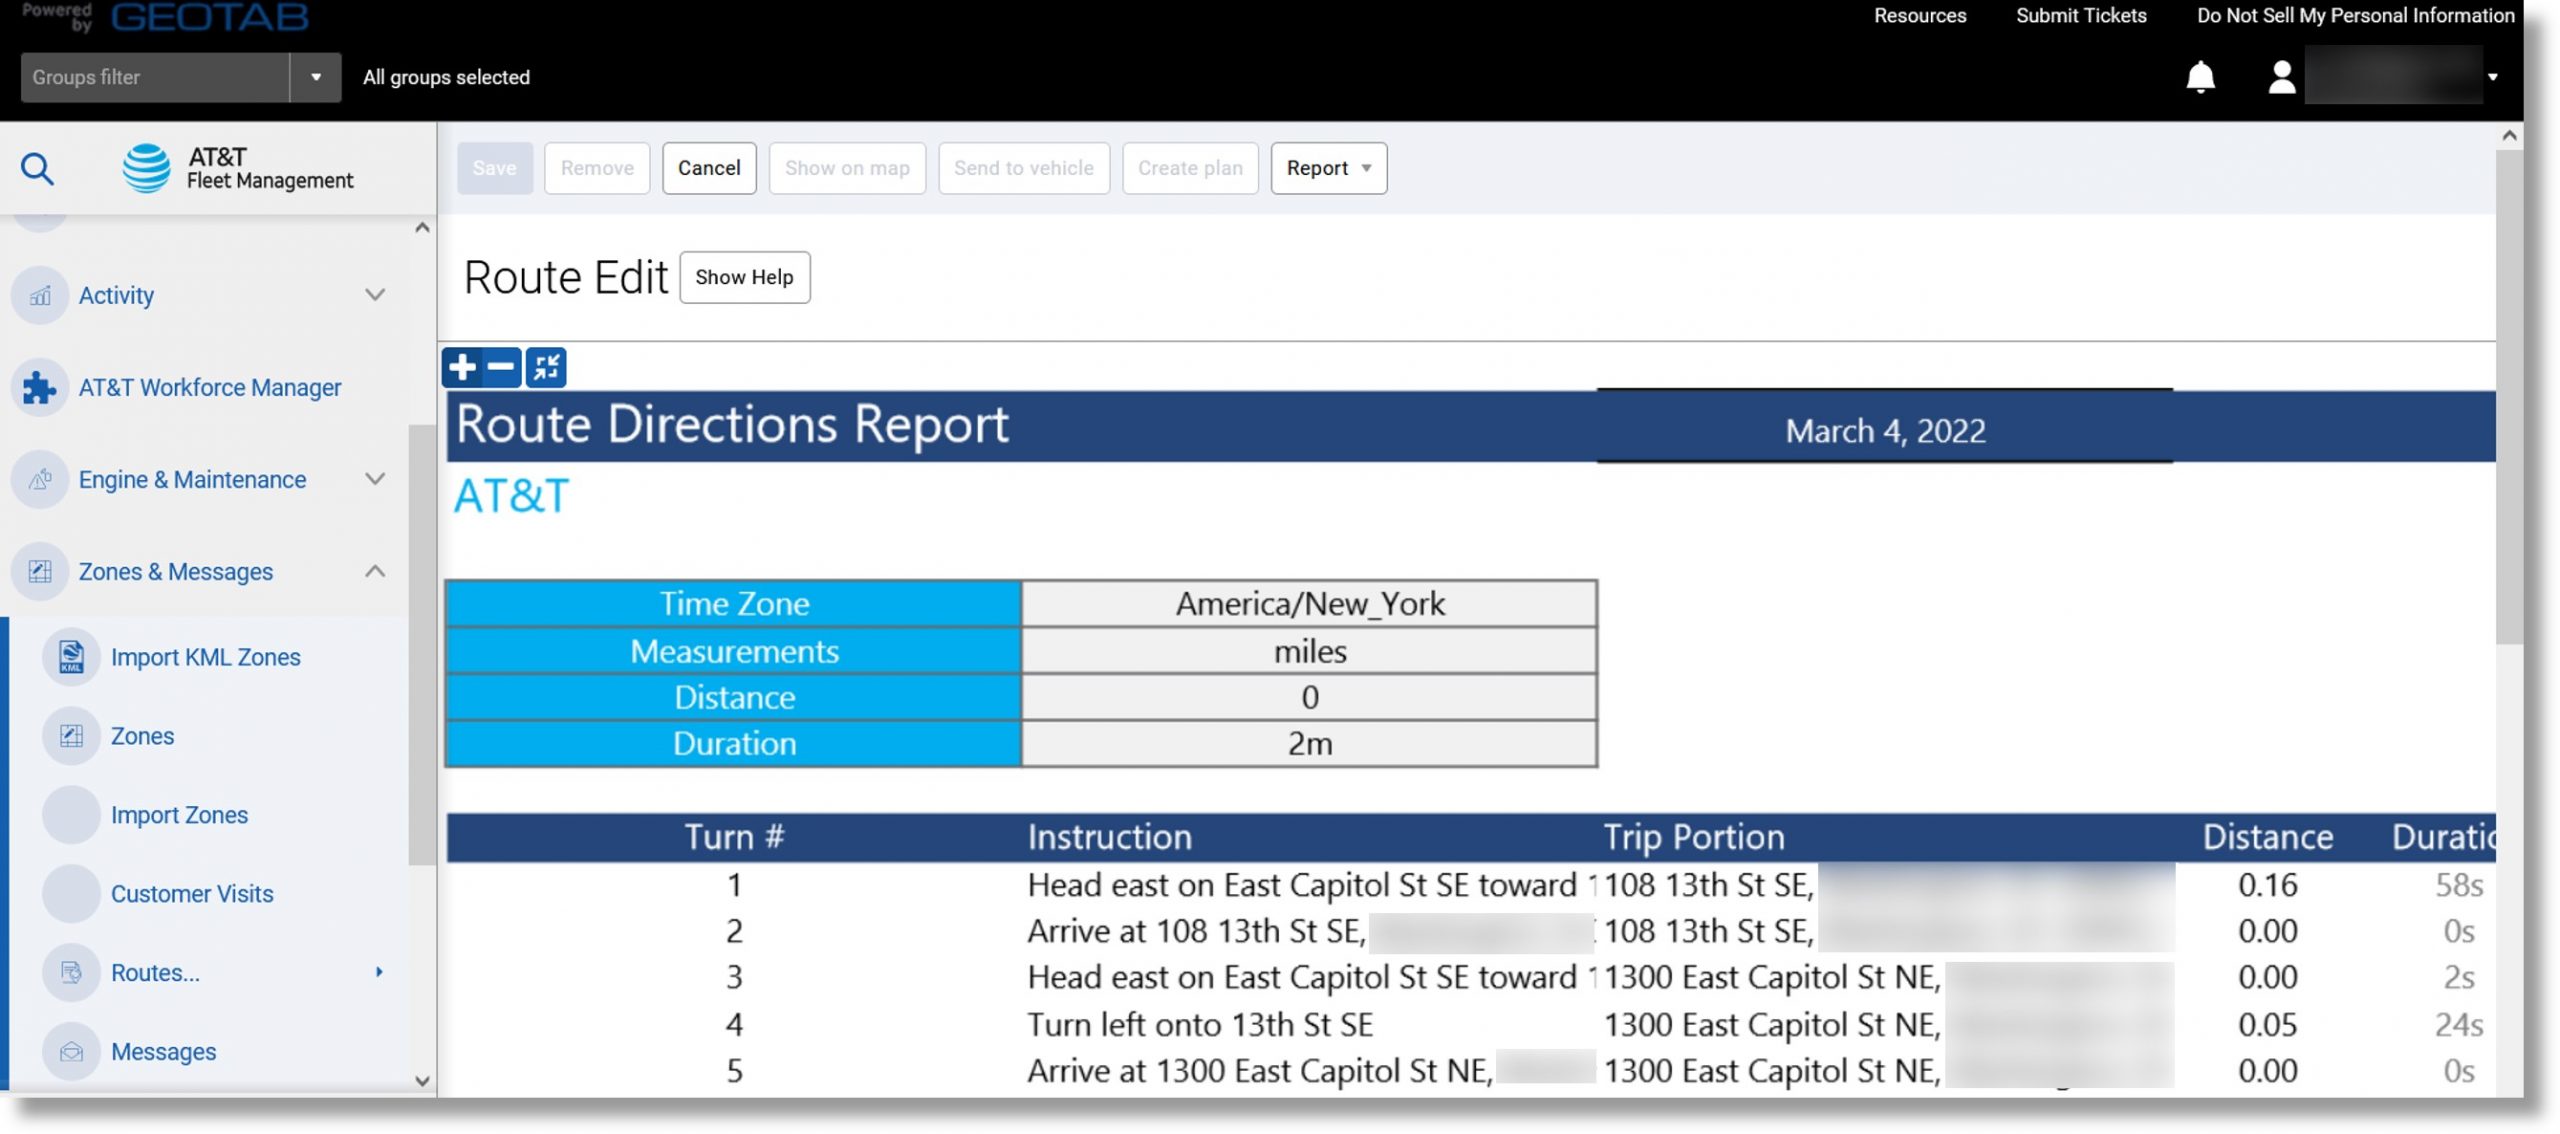2560x1134 pixels.
Task: Select Customer Visits menu item
Action: tap(192, 894)
